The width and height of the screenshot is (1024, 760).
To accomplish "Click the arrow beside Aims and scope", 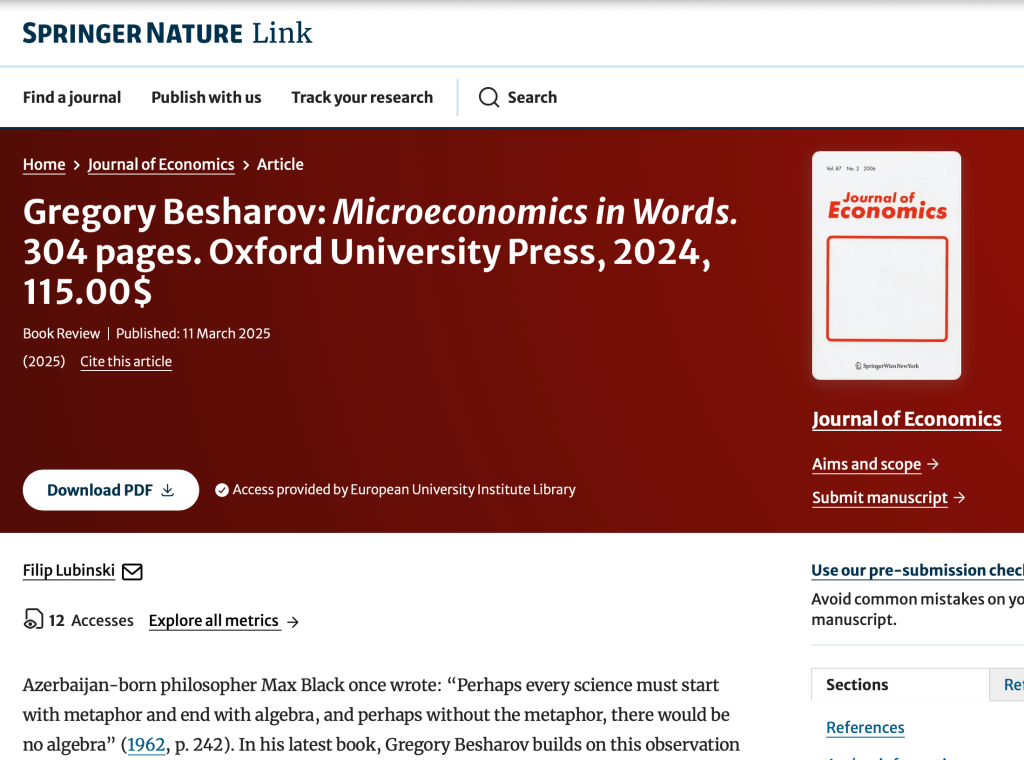I will point(933,464).
